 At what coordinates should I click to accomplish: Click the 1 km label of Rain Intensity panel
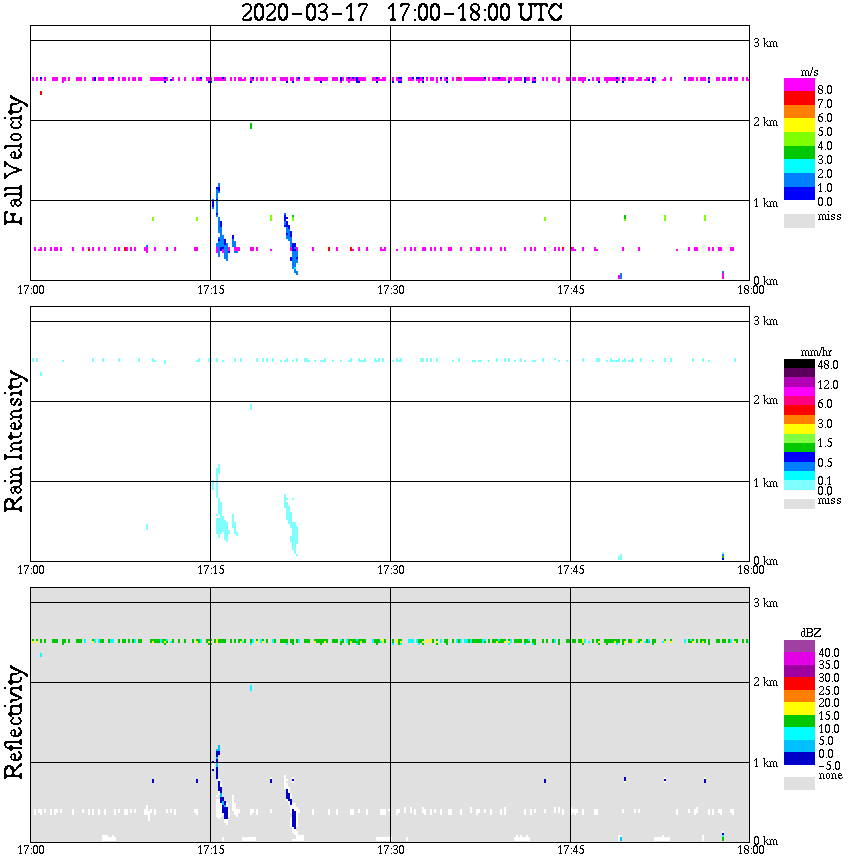pos(765,483)
